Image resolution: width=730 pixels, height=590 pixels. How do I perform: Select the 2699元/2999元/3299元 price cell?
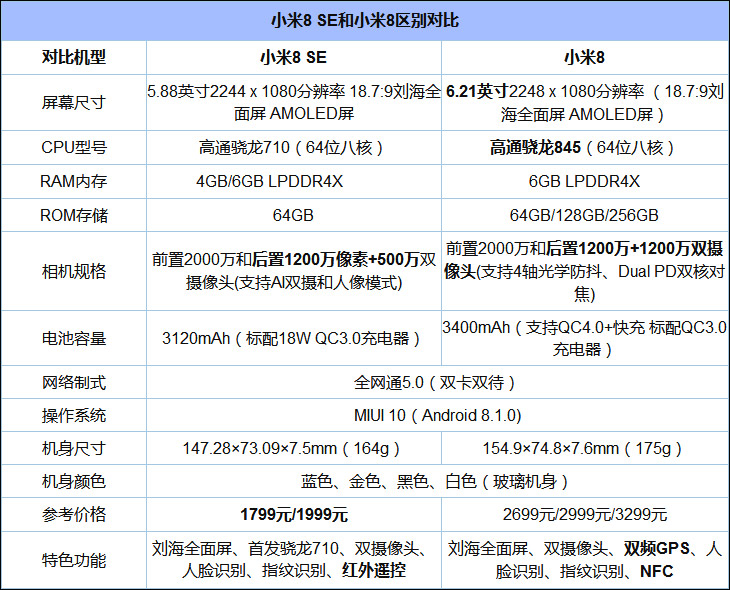pos(584,515)
